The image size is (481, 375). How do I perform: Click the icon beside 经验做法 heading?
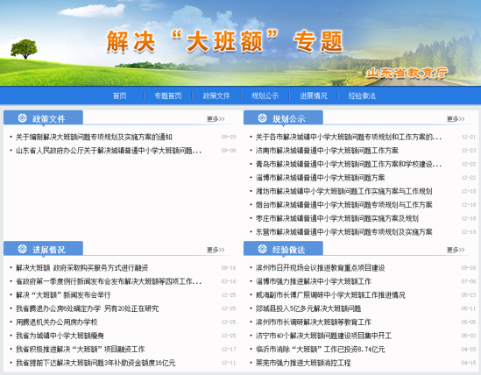coord(262,249)
